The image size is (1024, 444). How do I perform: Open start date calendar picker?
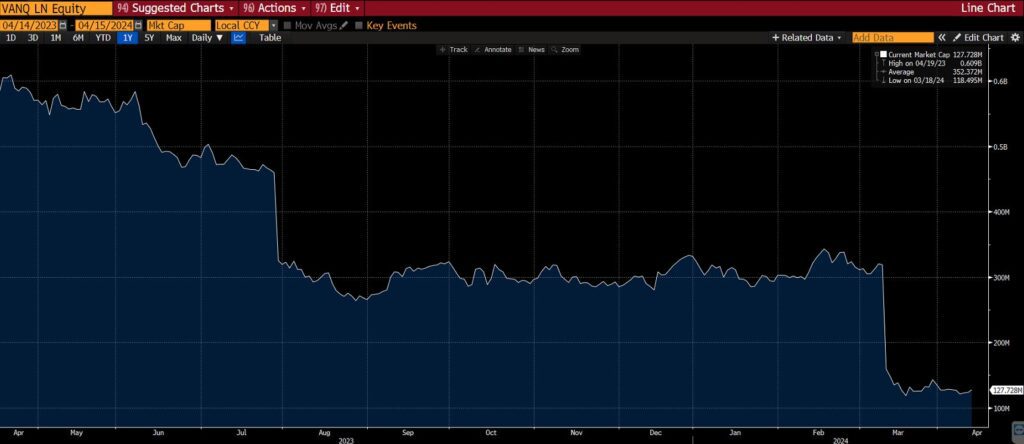tap(64, 24)
